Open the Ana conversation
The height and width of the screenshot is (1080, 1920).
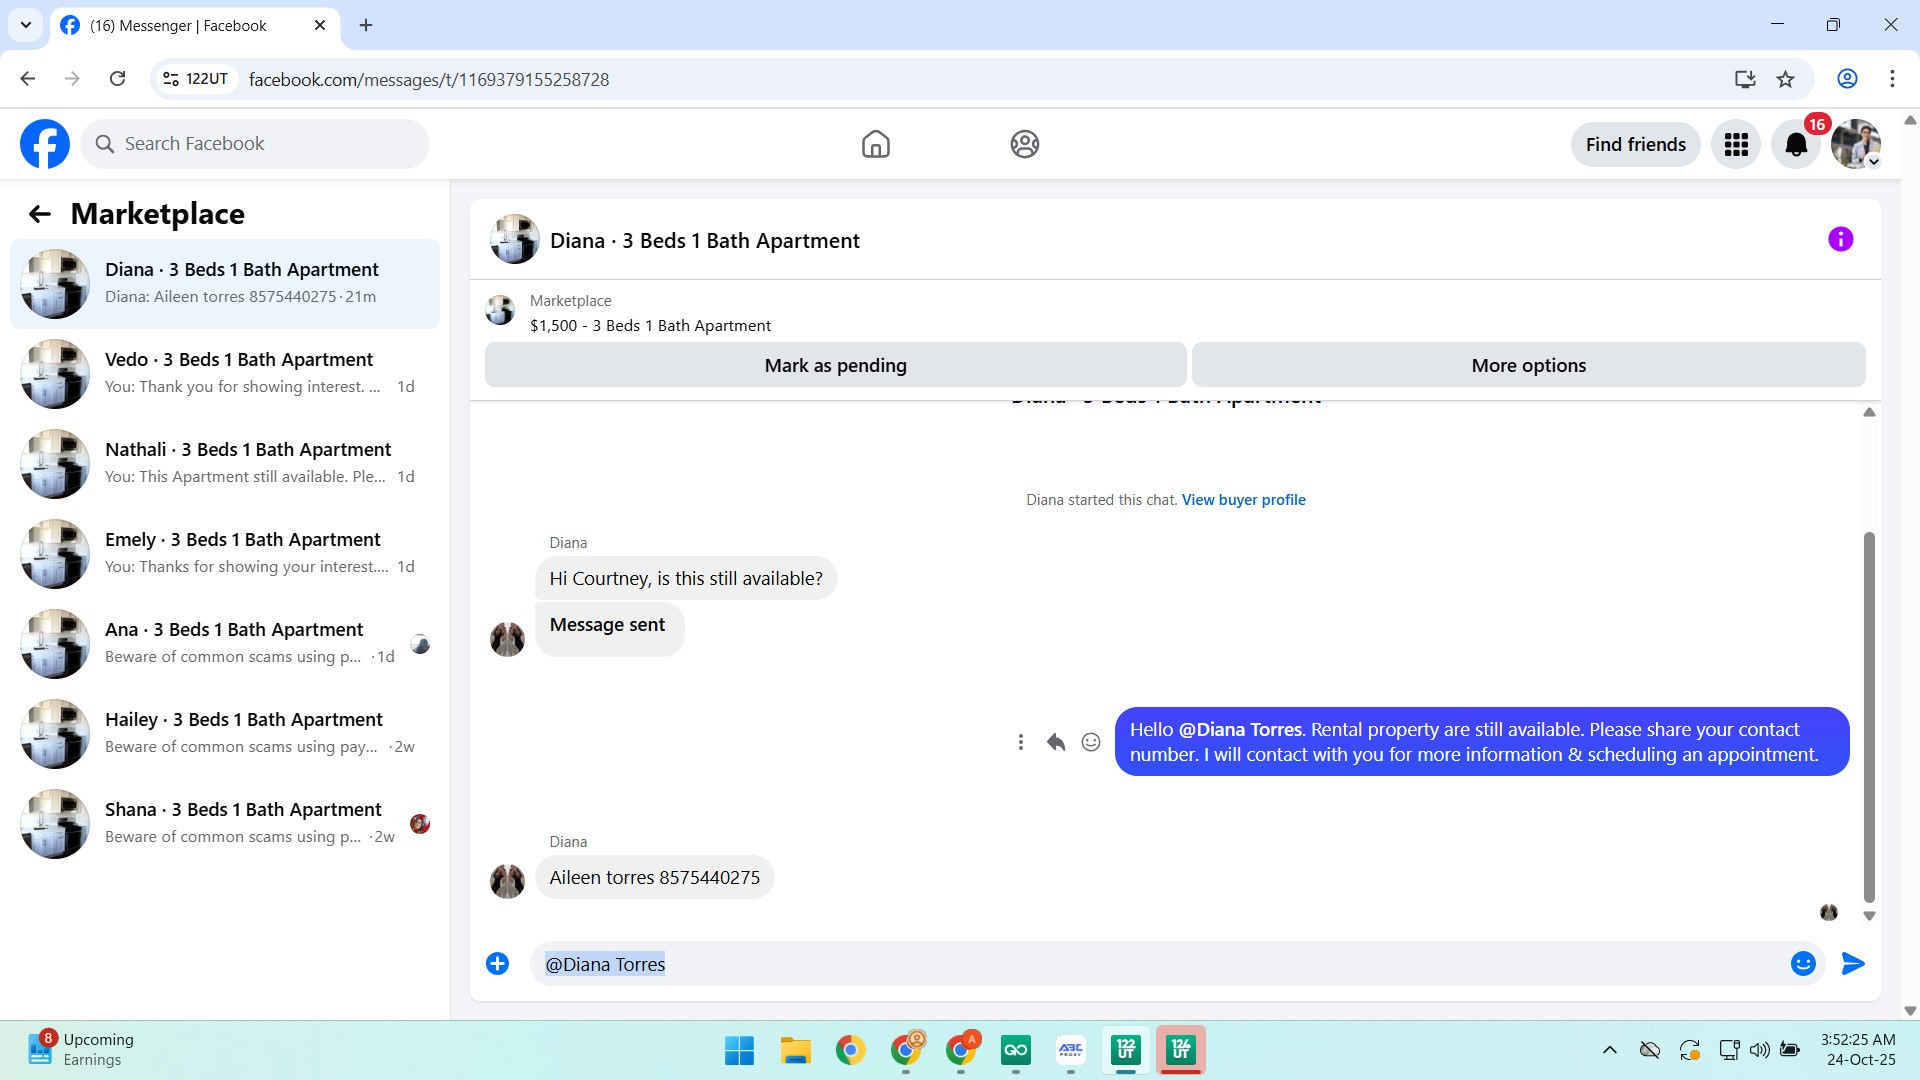(225, 644)
